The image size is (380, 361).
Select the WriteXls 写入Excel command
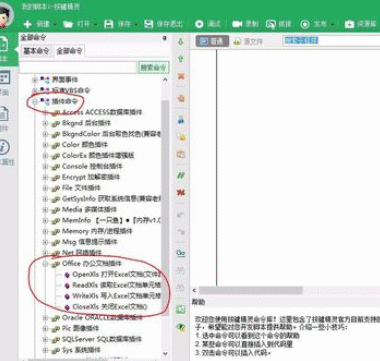pyautogui.click(x=112, y=296)
